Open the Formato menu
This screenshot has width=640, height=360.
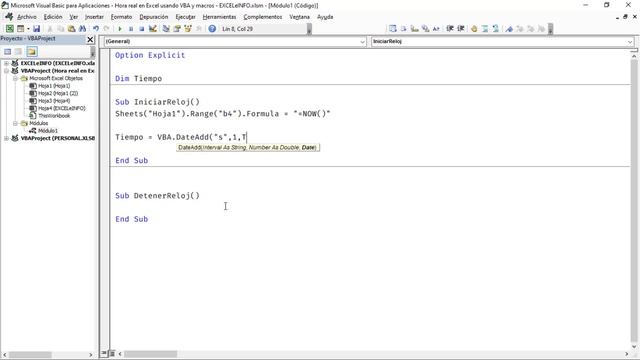click(121, 17)
